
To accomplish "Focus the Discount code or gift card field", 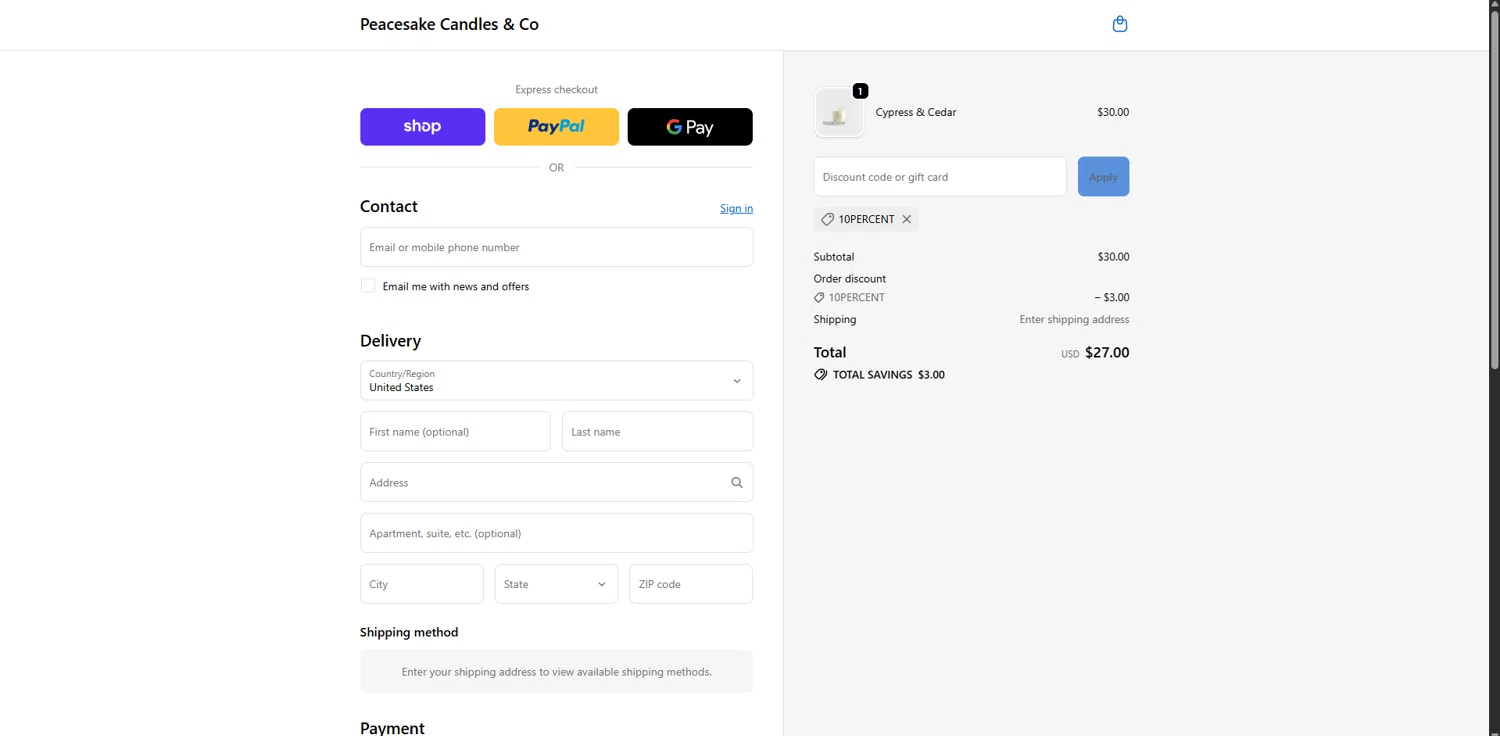I will [940, 177].
